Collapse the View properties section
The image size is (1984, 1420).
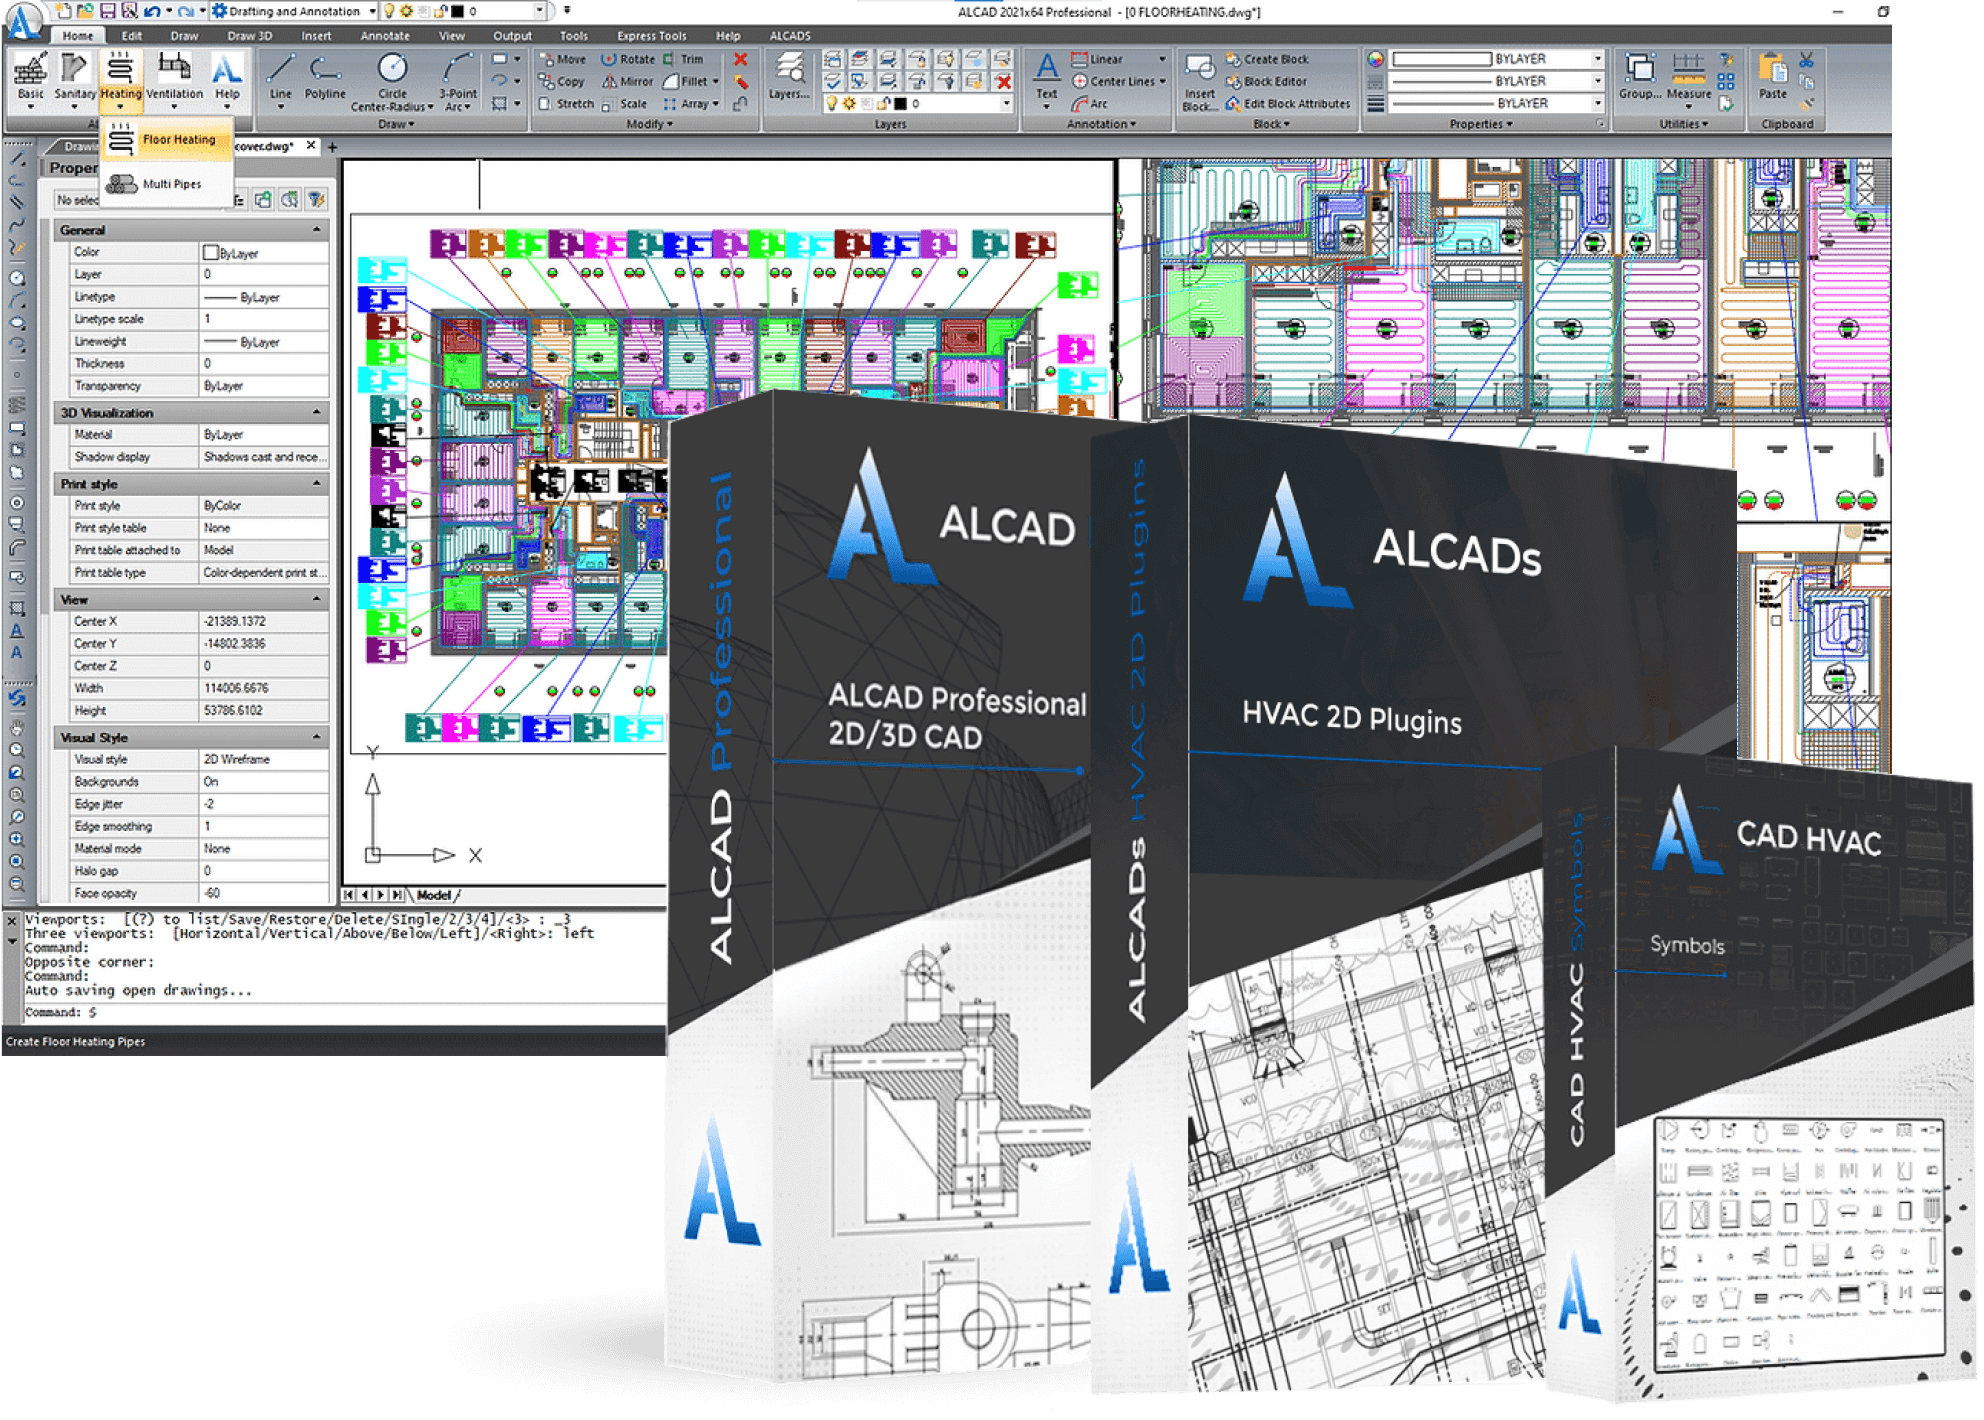316,599
